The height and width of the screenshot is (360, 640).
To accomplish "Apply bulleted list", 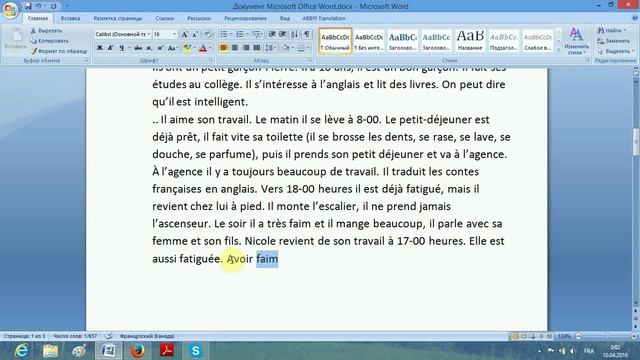I will (x=224, y=34).
